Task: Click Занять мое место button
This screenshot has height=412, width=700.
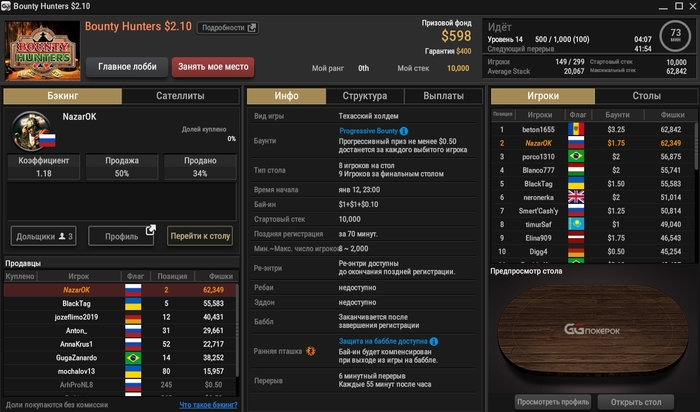Action: [213, 67]
